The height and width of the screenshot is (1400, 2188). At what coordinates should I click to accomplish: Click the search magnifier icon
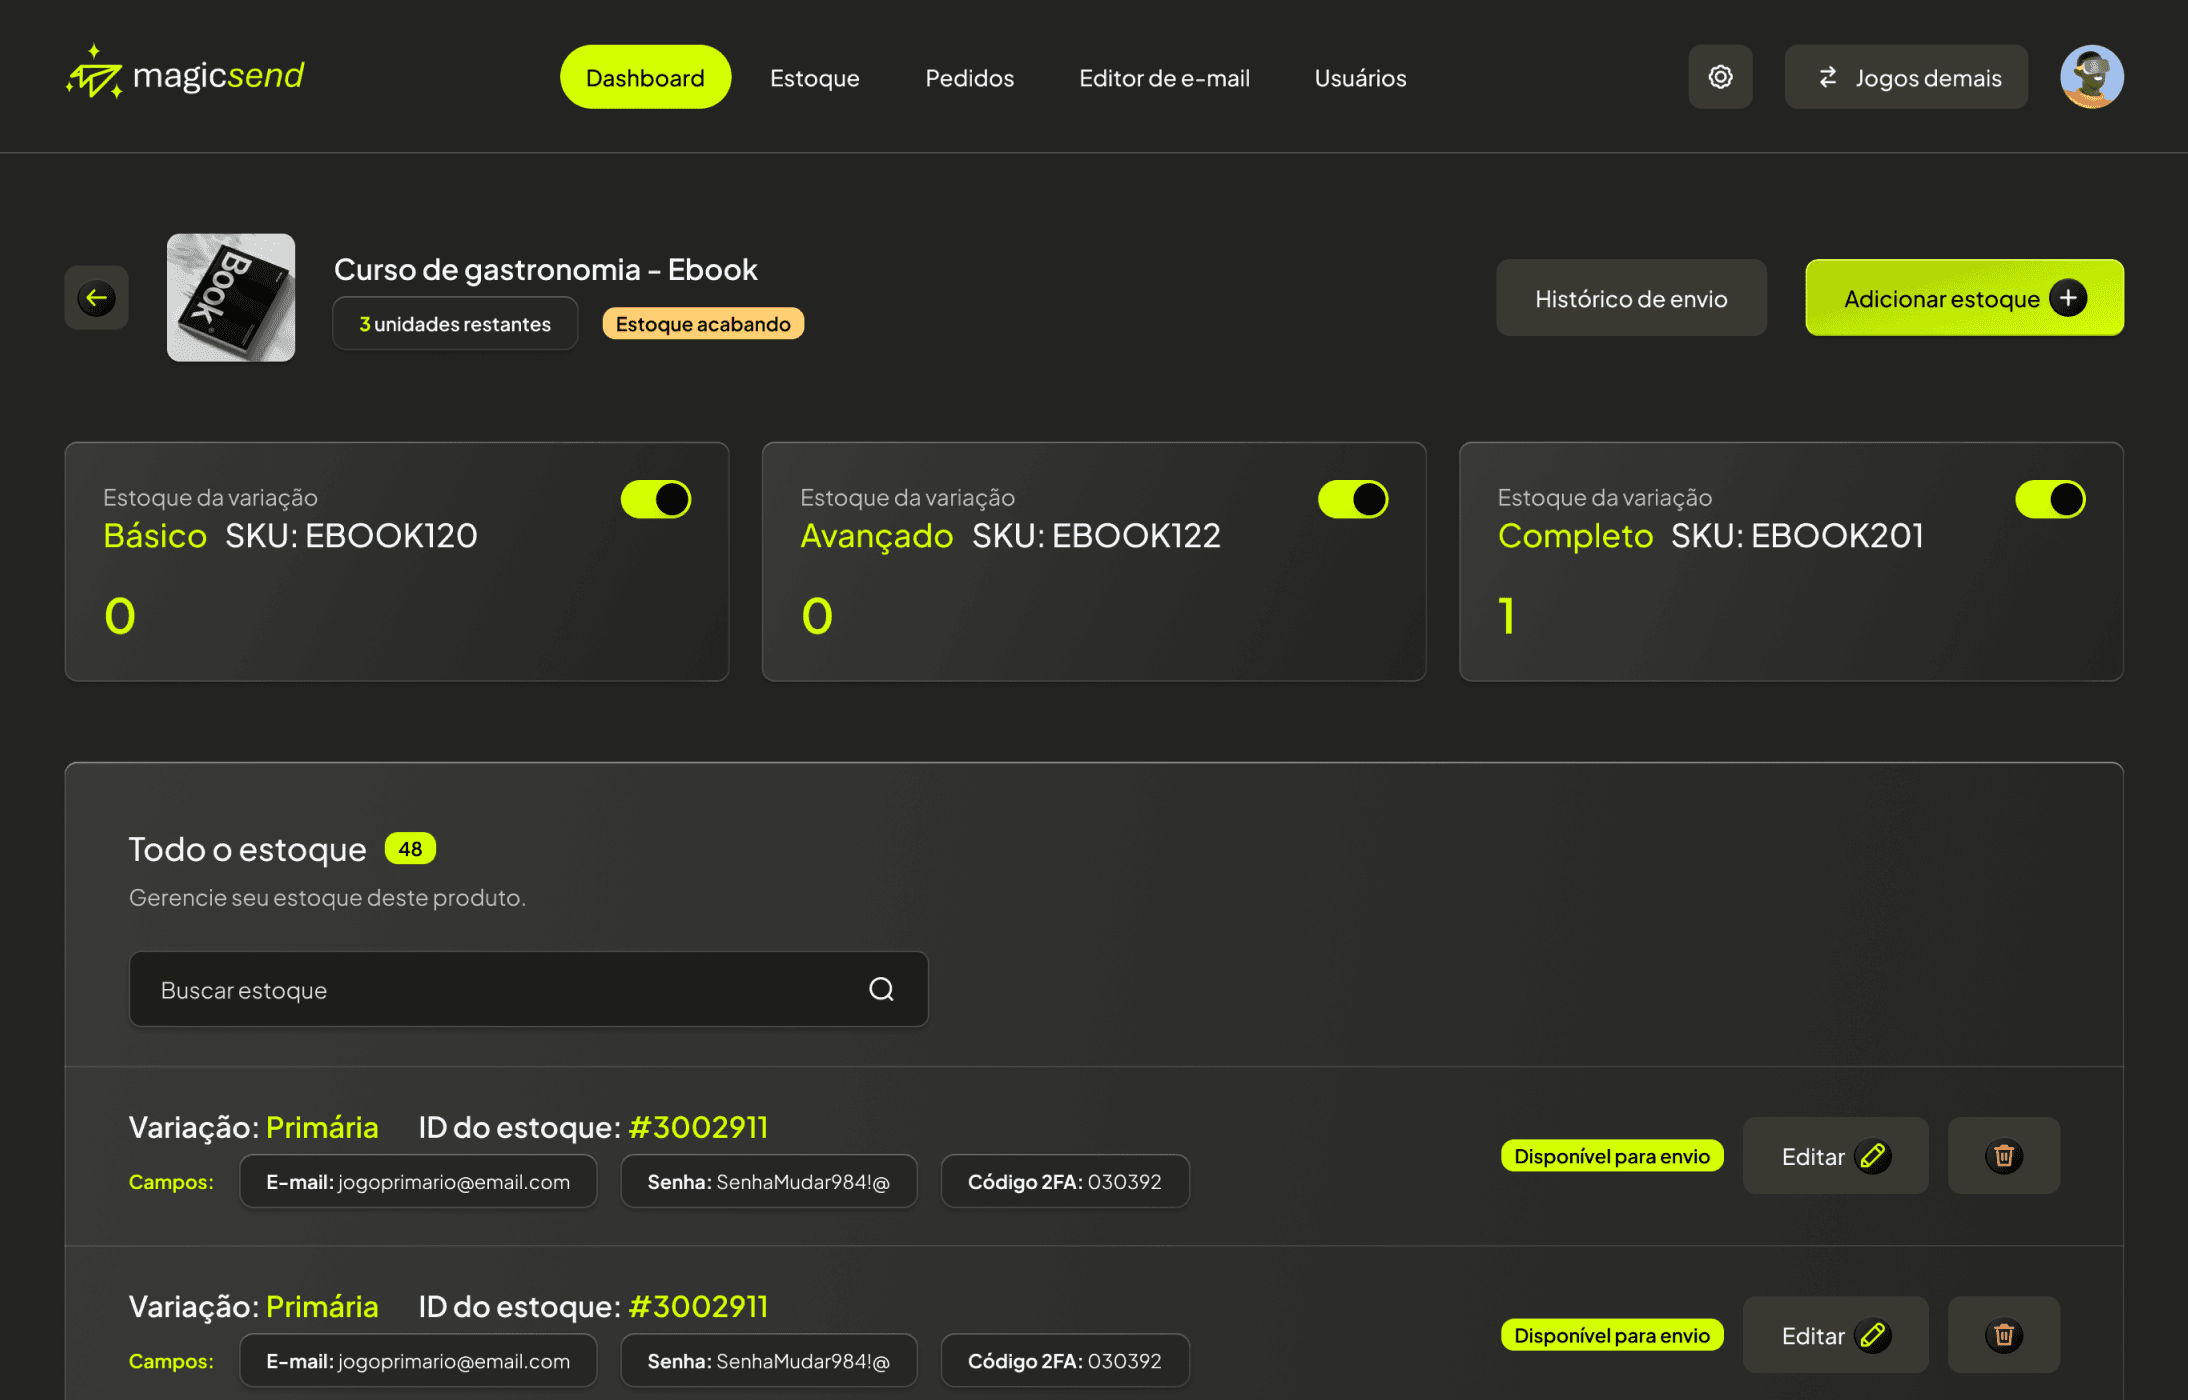coord(881,989)
